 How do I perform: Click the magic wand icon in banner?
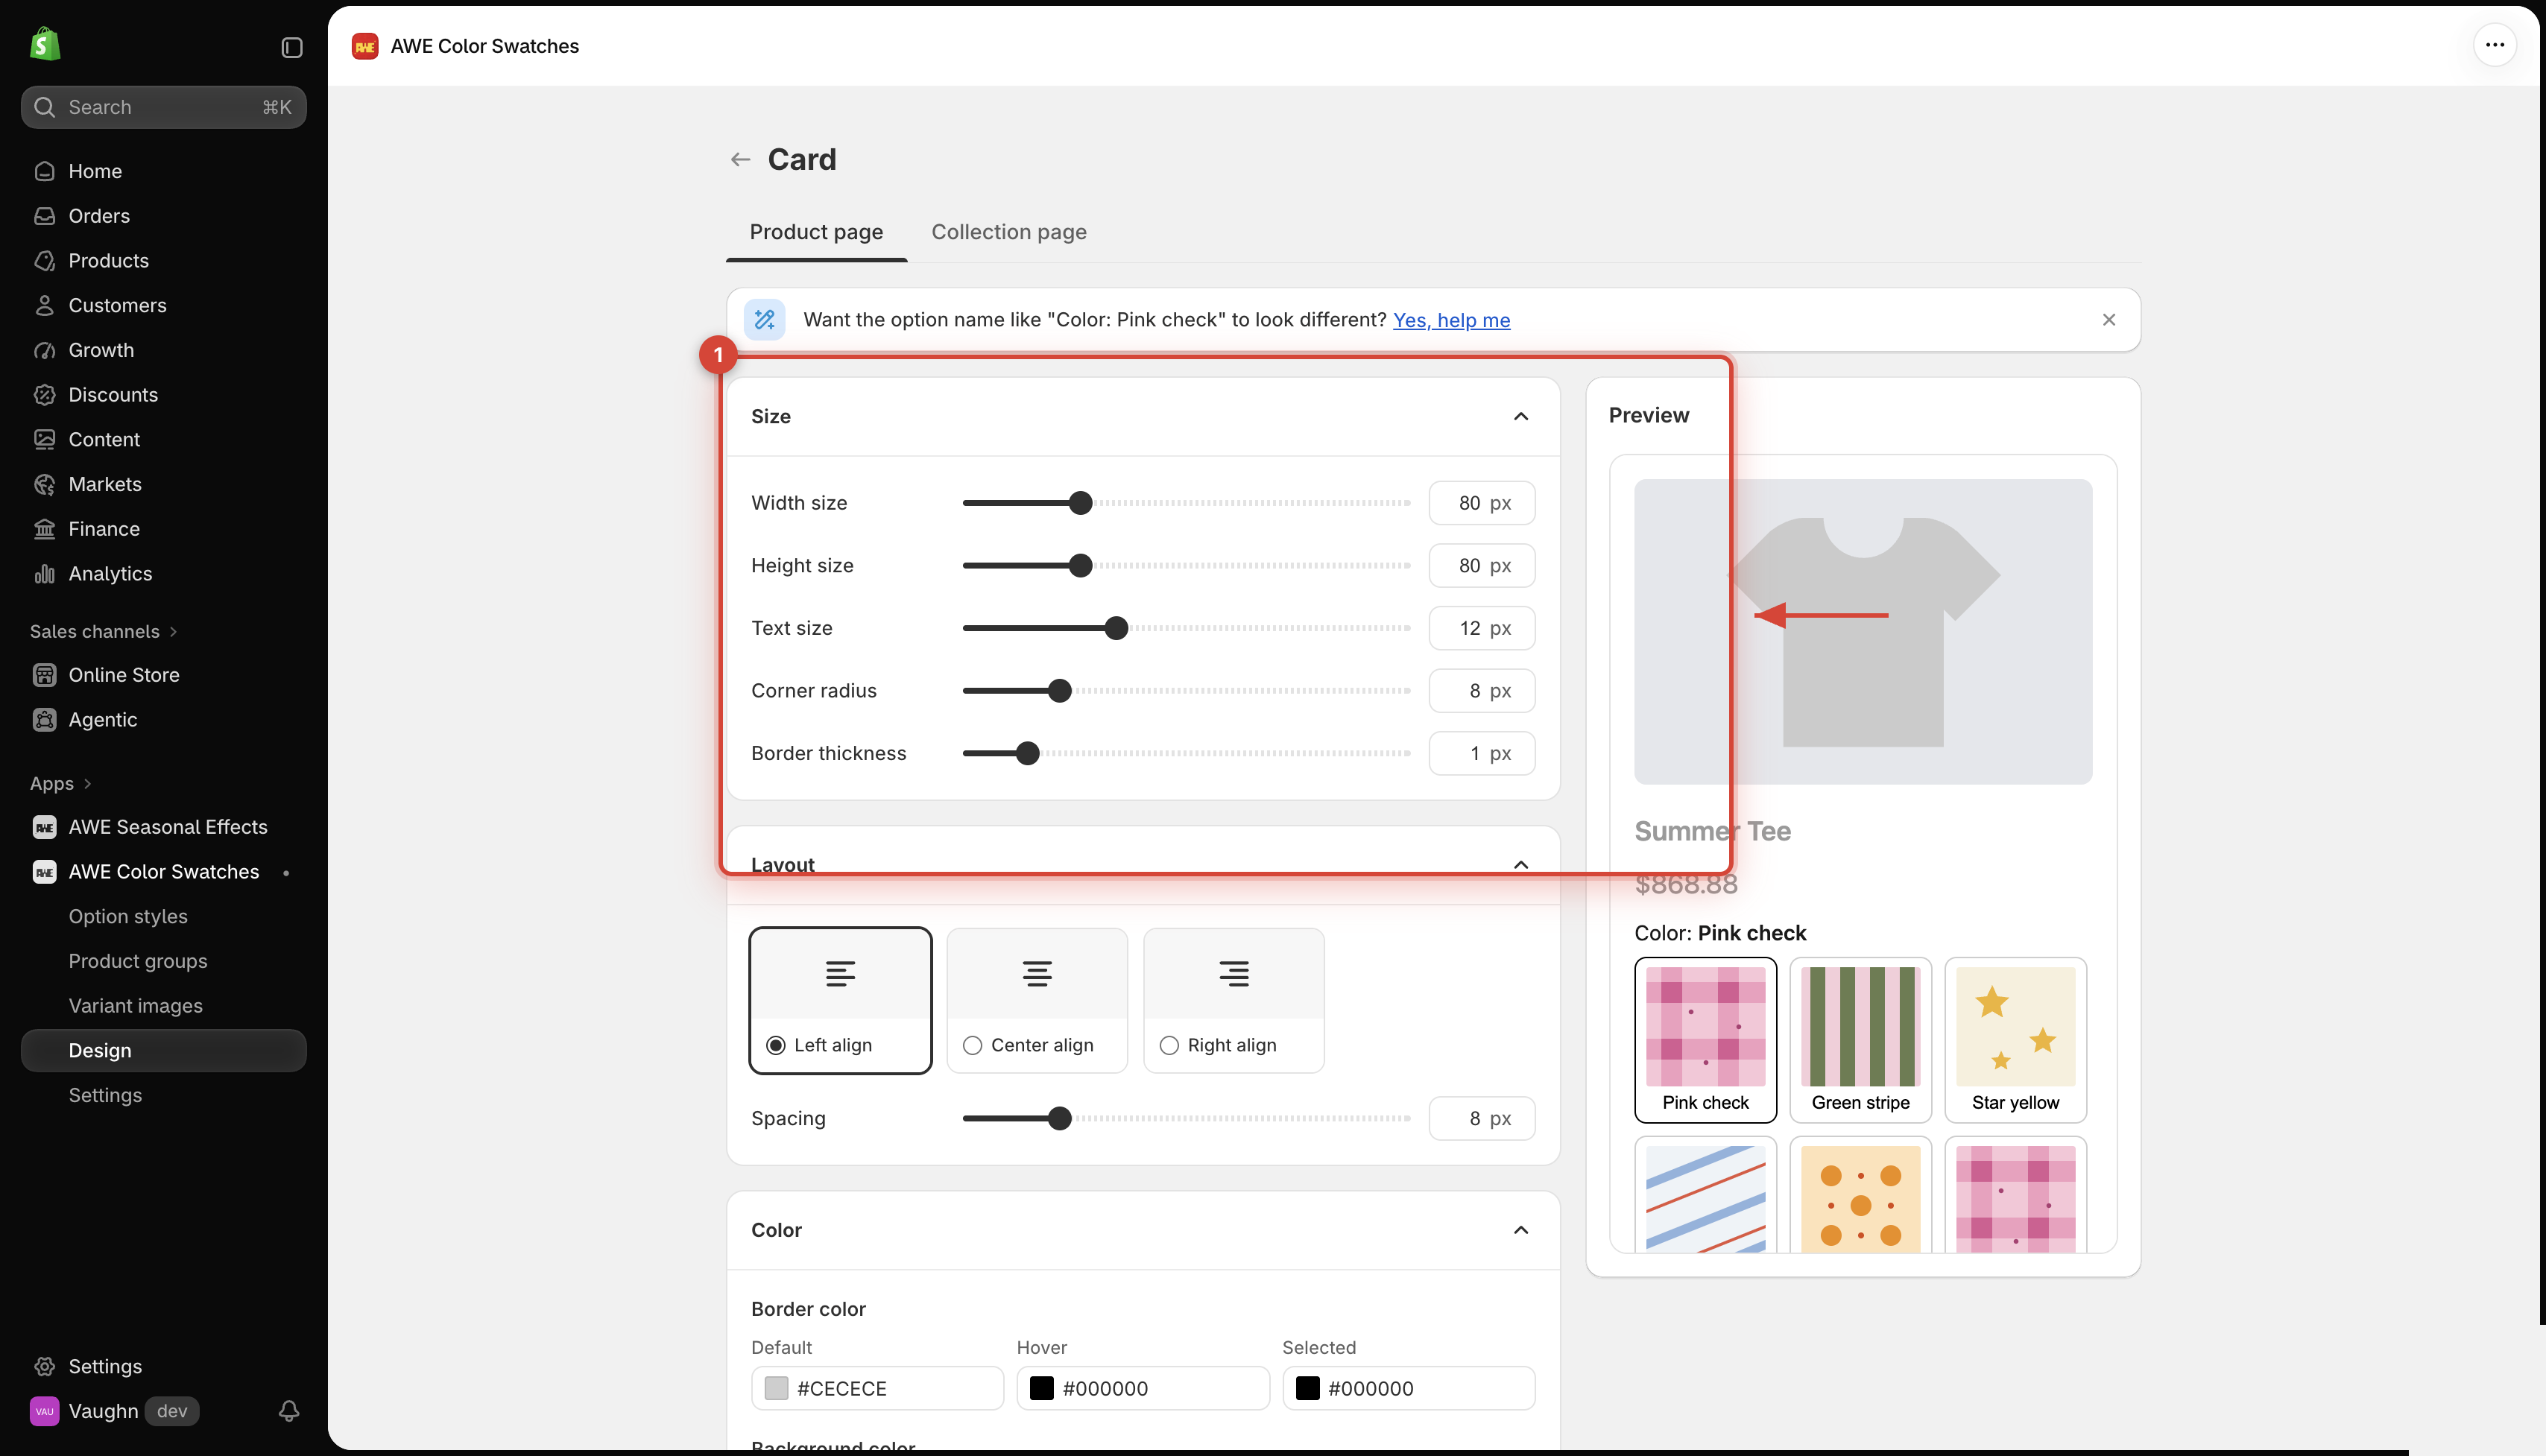[x=764, y=320]
